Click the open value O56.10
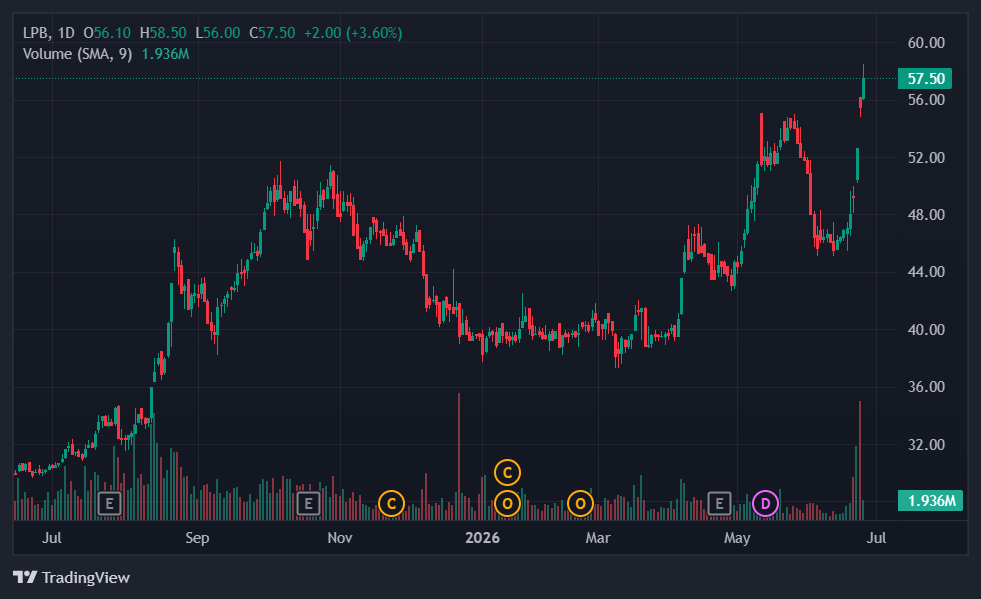Screen dimensions: 981x599 107,33
